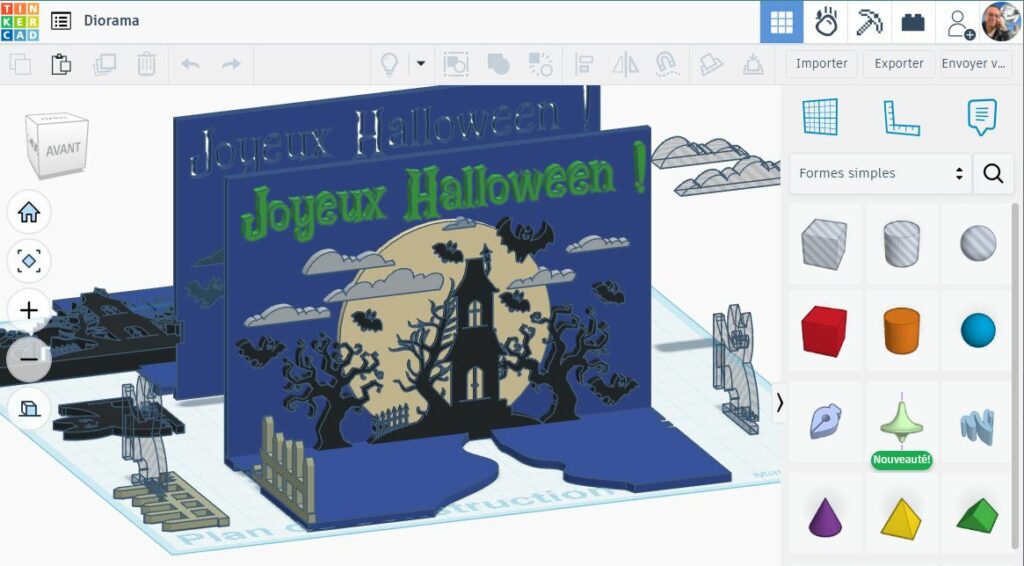Switch to the Sim Lab tab

coord(825,22)
